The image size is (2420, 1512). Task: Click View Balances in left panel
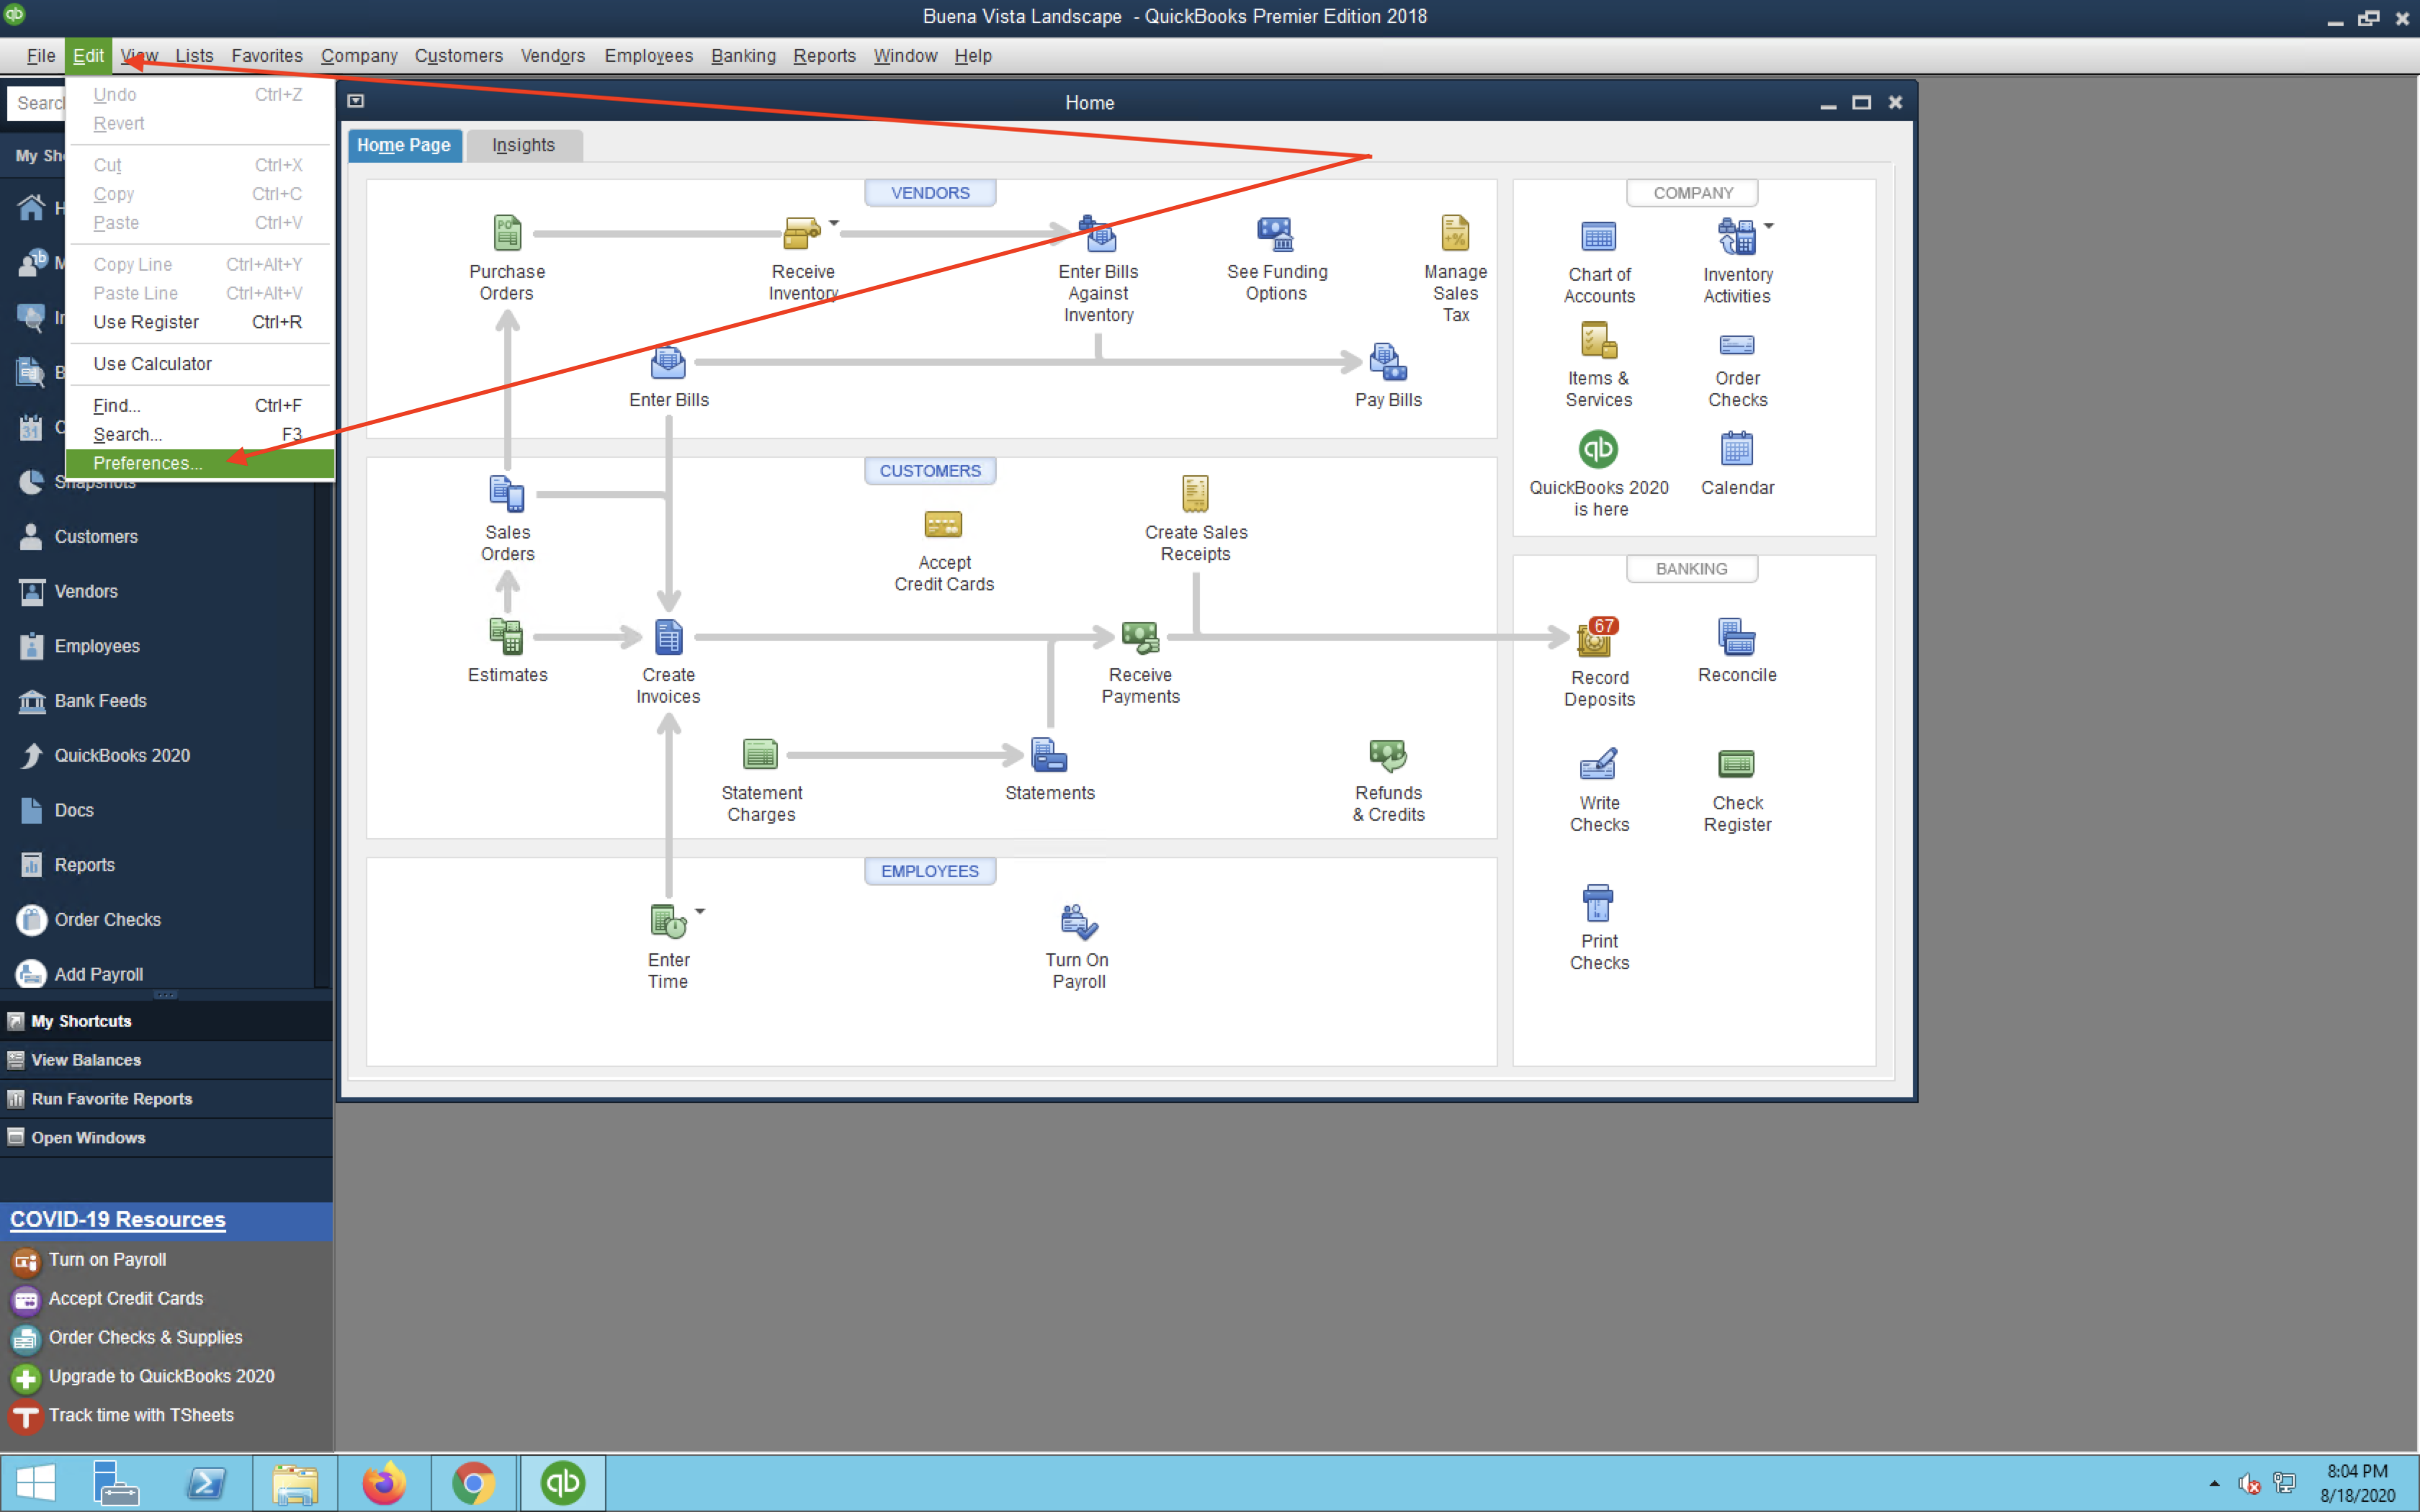[86, 1060]
